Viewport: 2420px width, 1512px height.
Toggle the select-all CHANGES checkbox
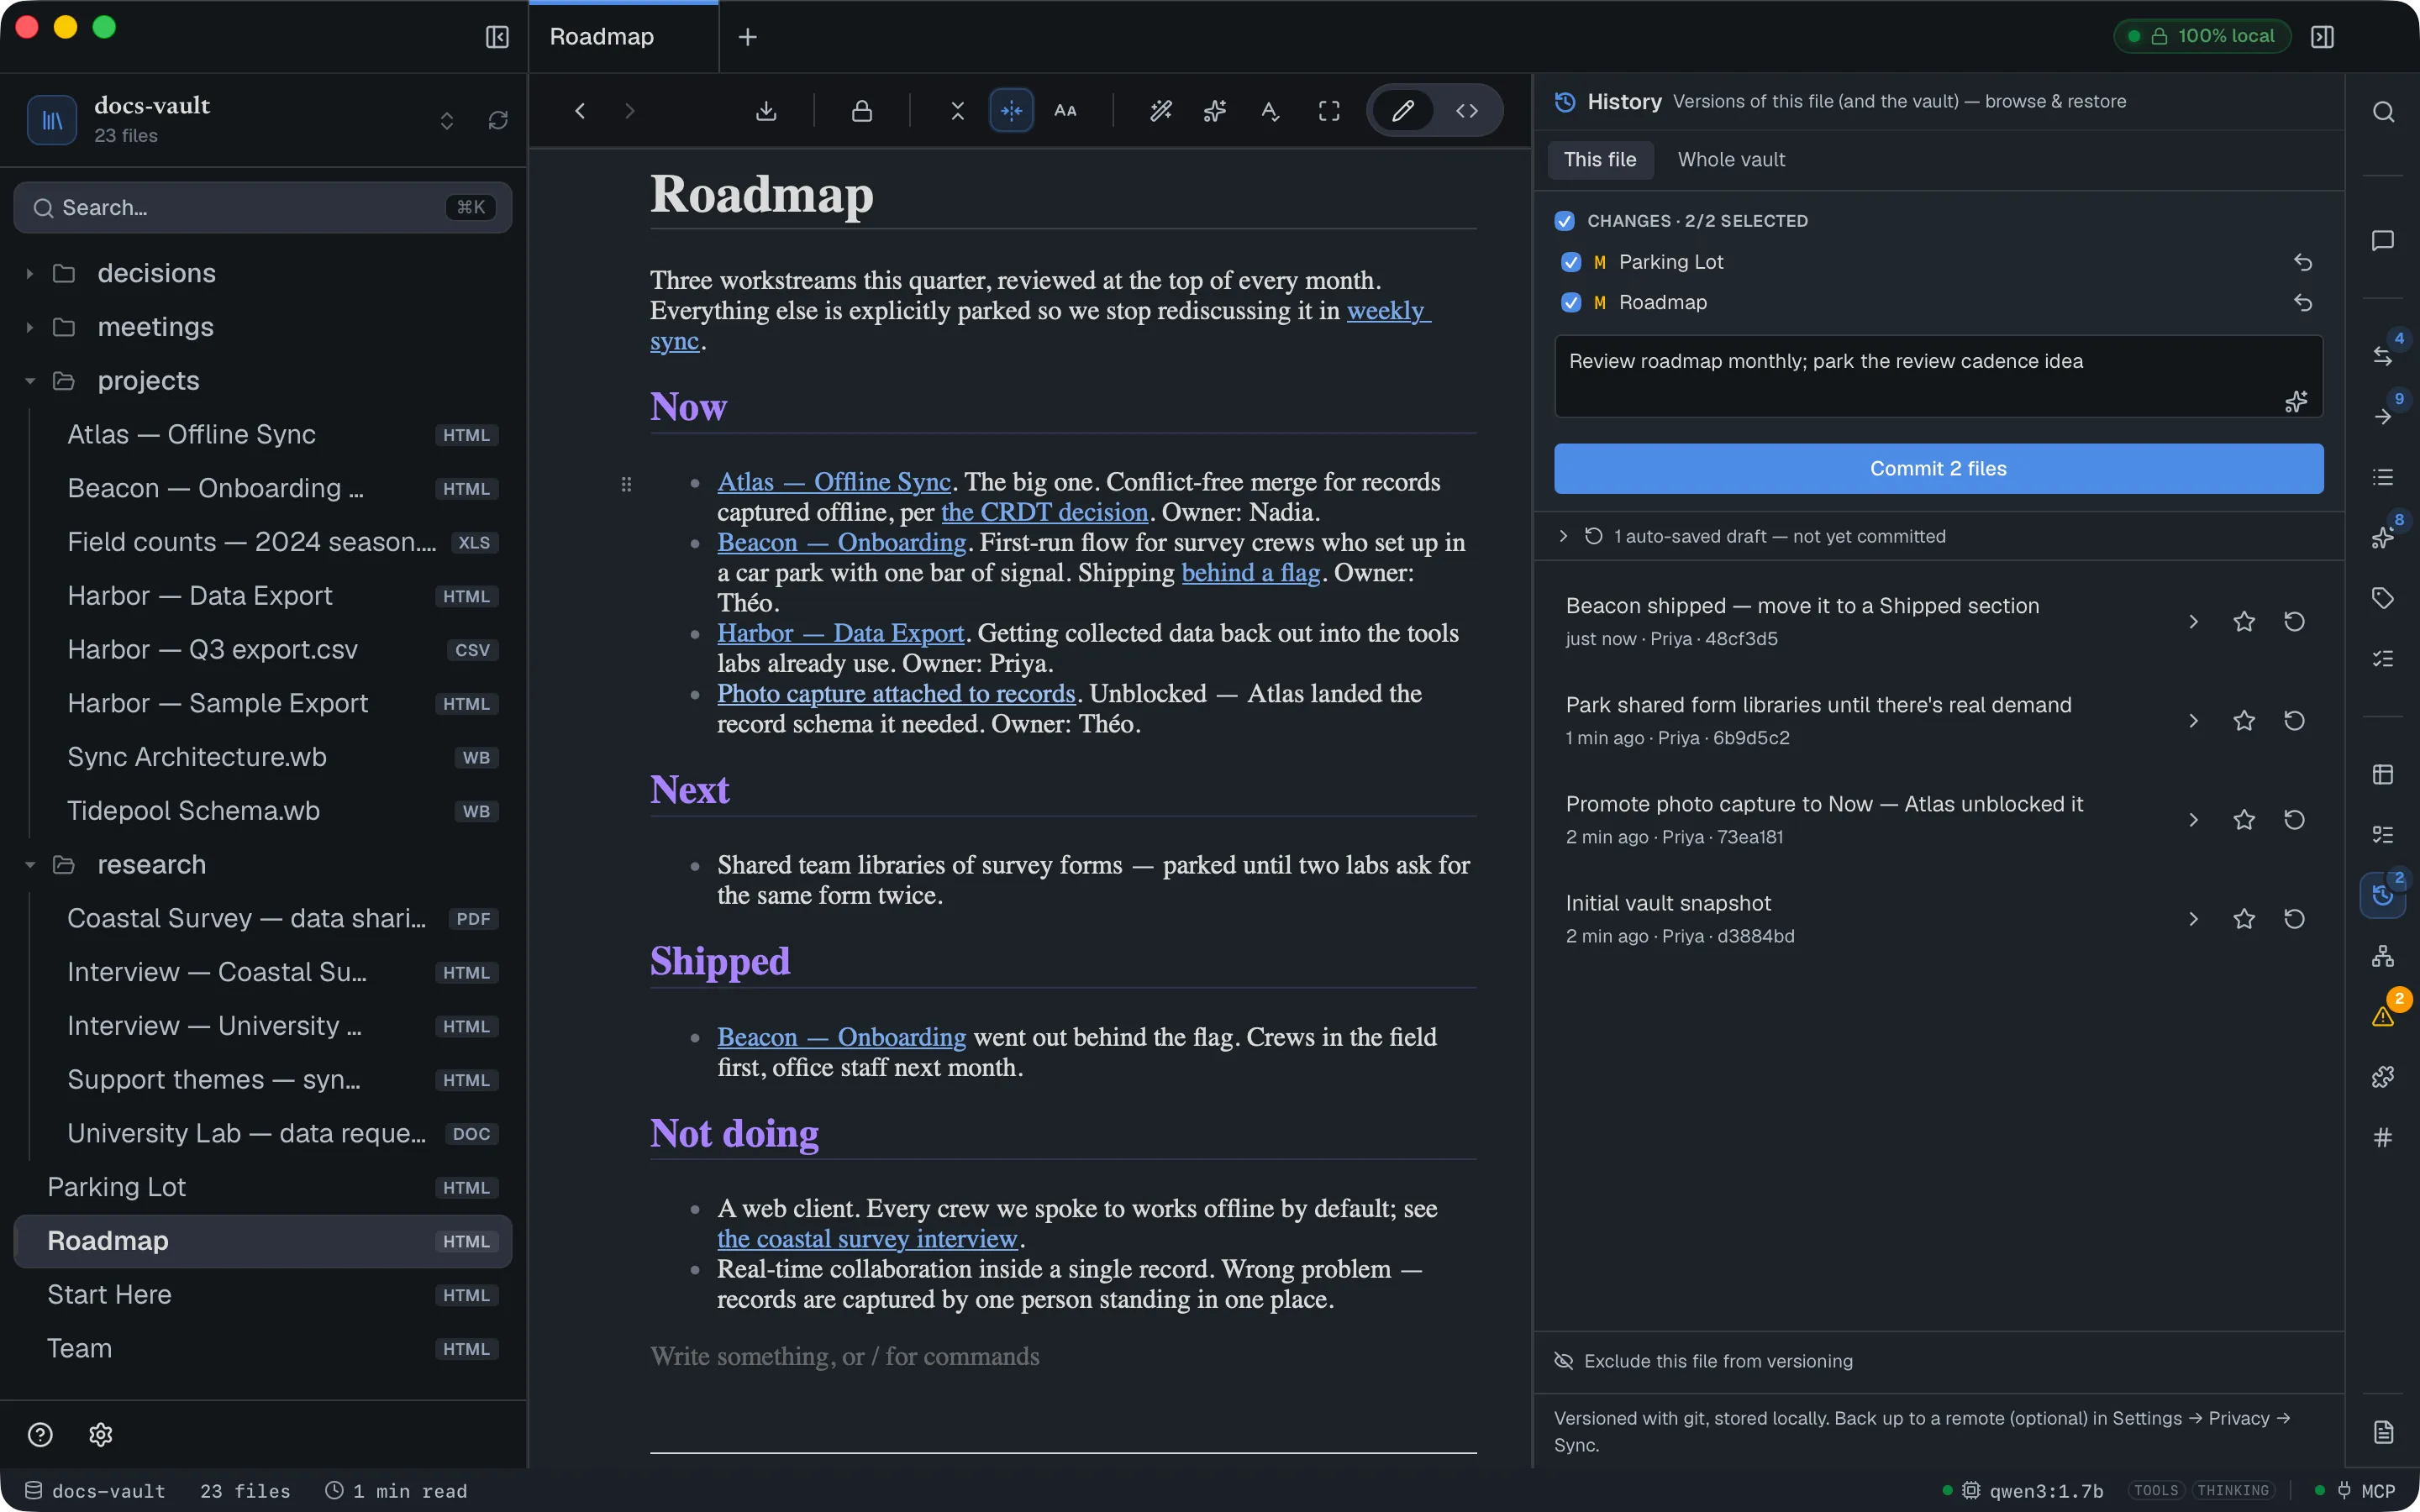(1565, 221)
